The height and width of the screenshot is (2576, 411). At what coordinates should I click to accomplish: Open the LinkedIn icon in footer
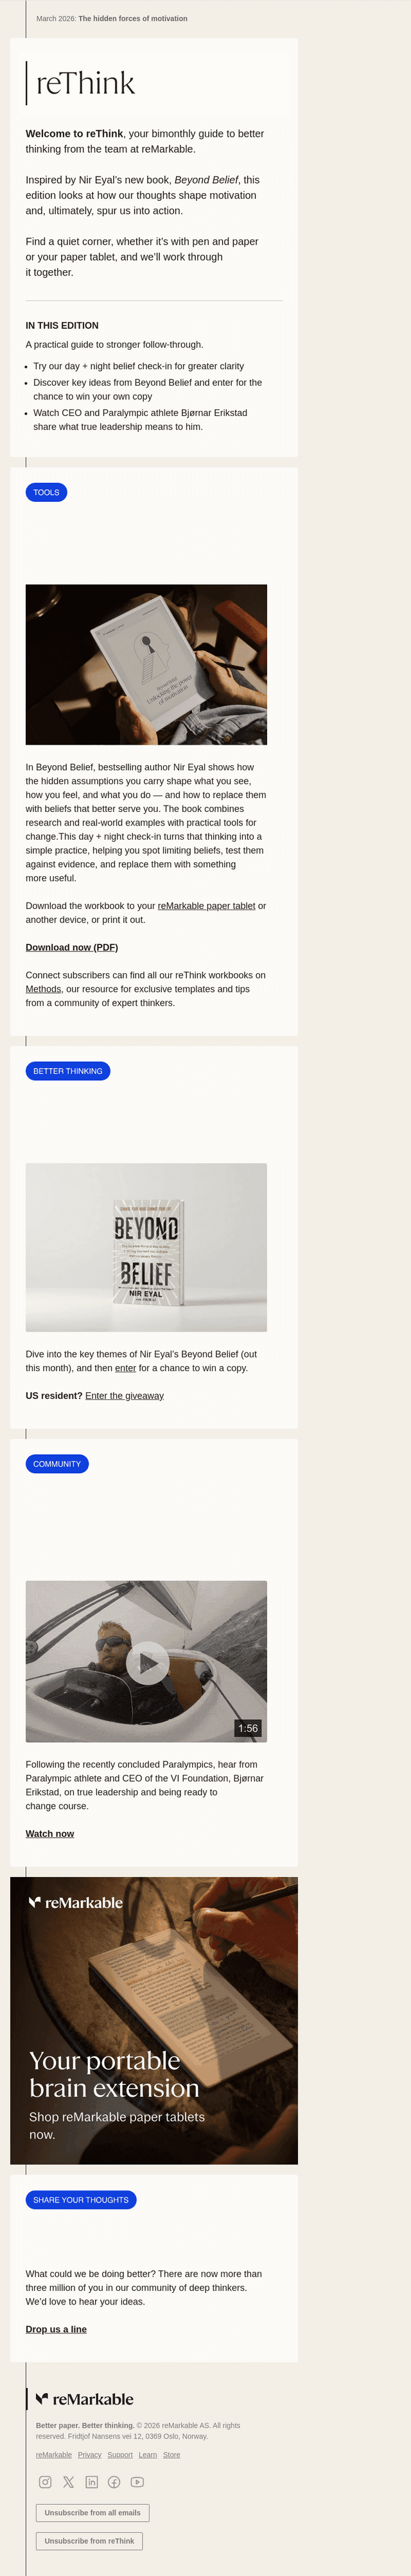[x=92, y=2482]
